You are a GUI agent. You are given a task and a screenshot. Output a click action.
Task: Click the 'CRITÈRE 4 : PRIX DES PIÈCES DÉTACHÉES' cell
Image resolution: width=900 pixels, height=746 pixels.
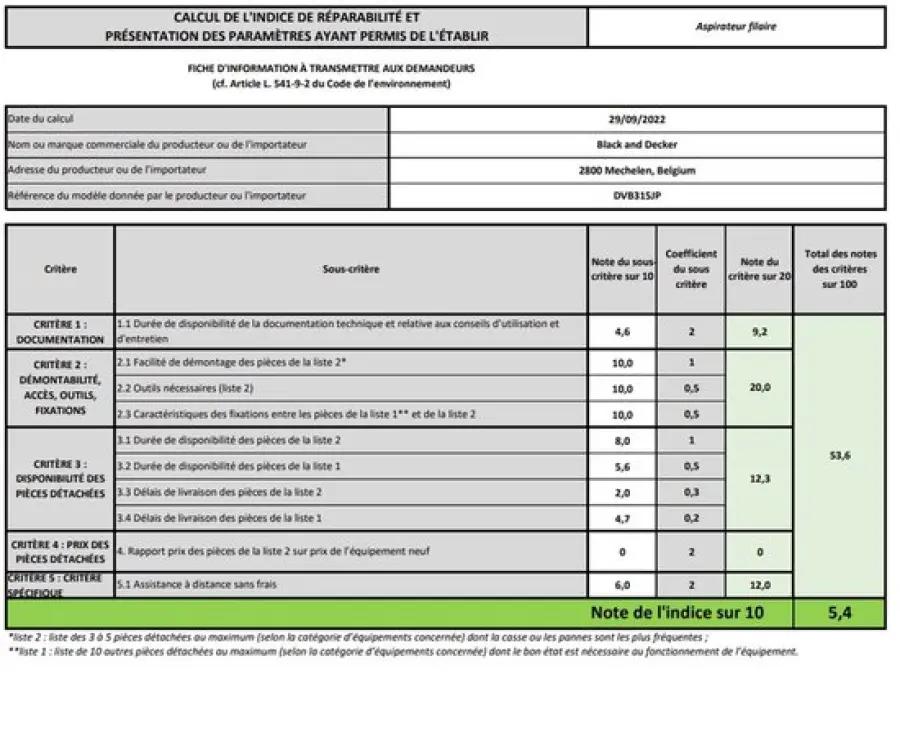coord(60,551)
